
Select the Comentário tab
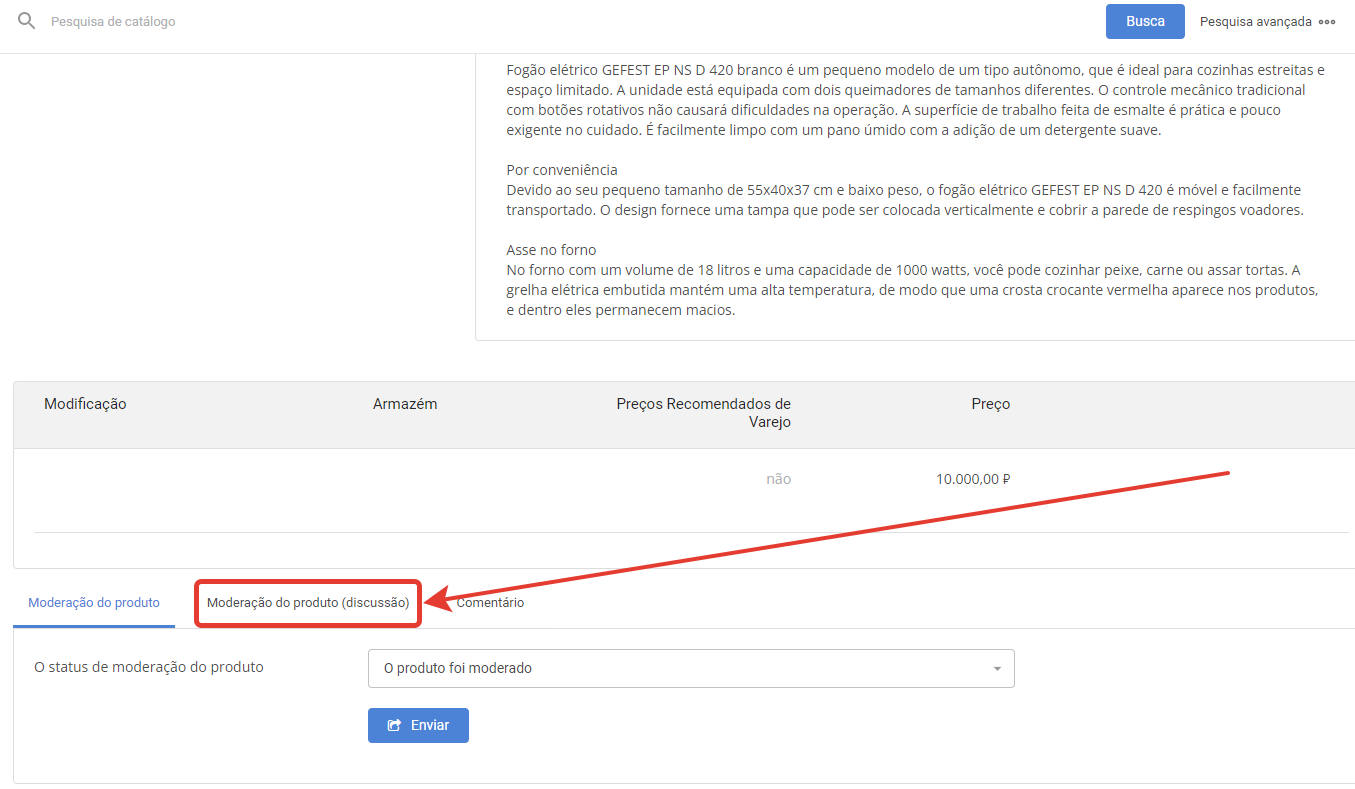(x=490, y=603)
